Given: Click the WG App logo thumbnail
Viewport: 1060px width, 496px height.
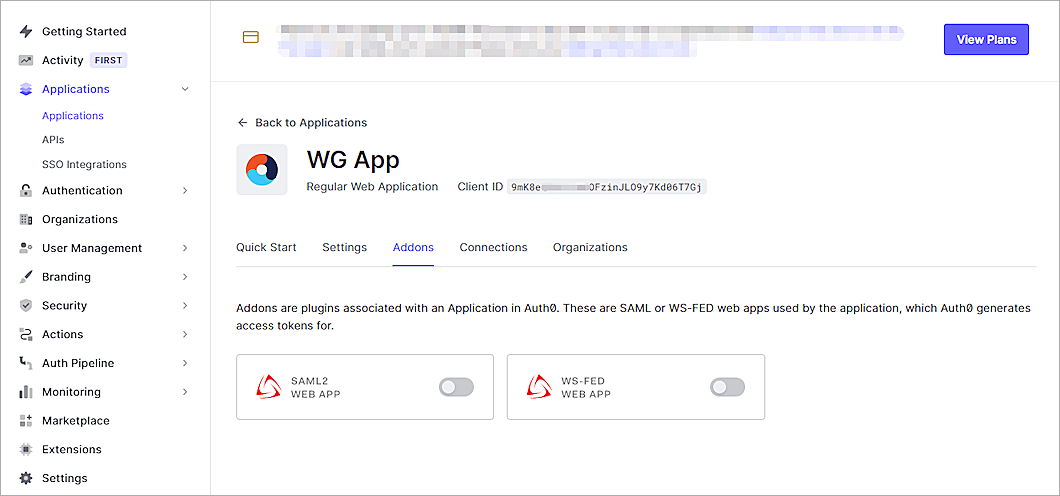Looking at the screenshot, I should 262,170.
